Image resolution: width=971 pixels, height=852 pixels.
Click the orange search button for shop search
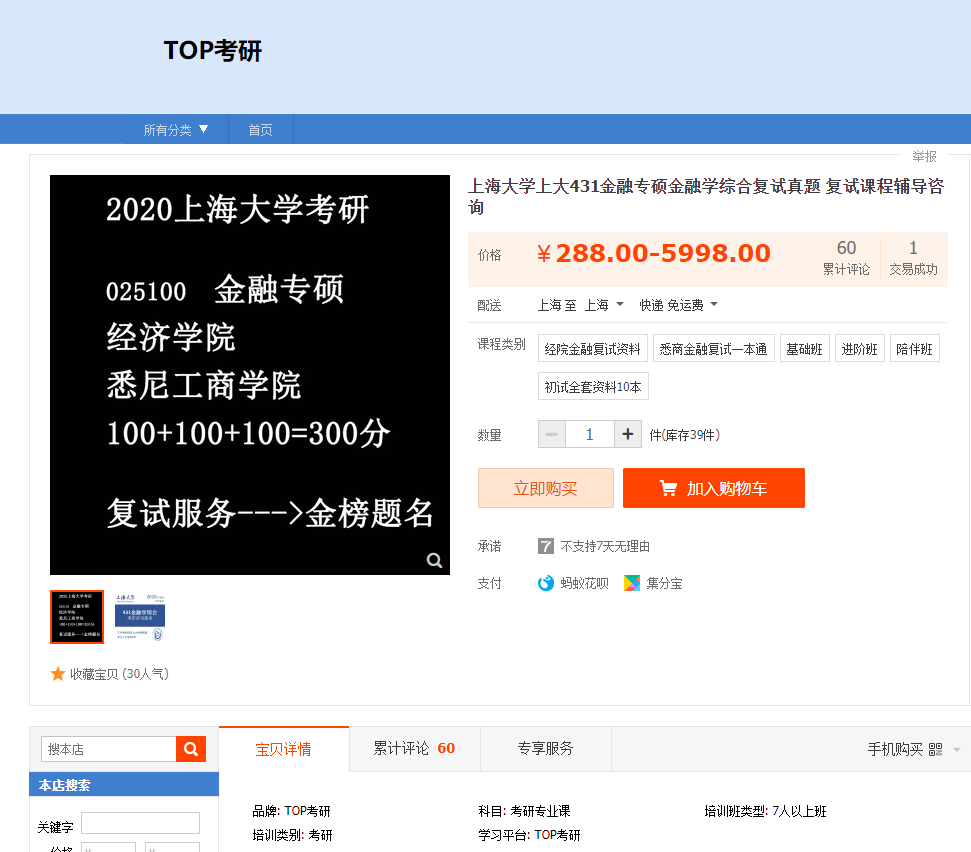click(191, 749)
